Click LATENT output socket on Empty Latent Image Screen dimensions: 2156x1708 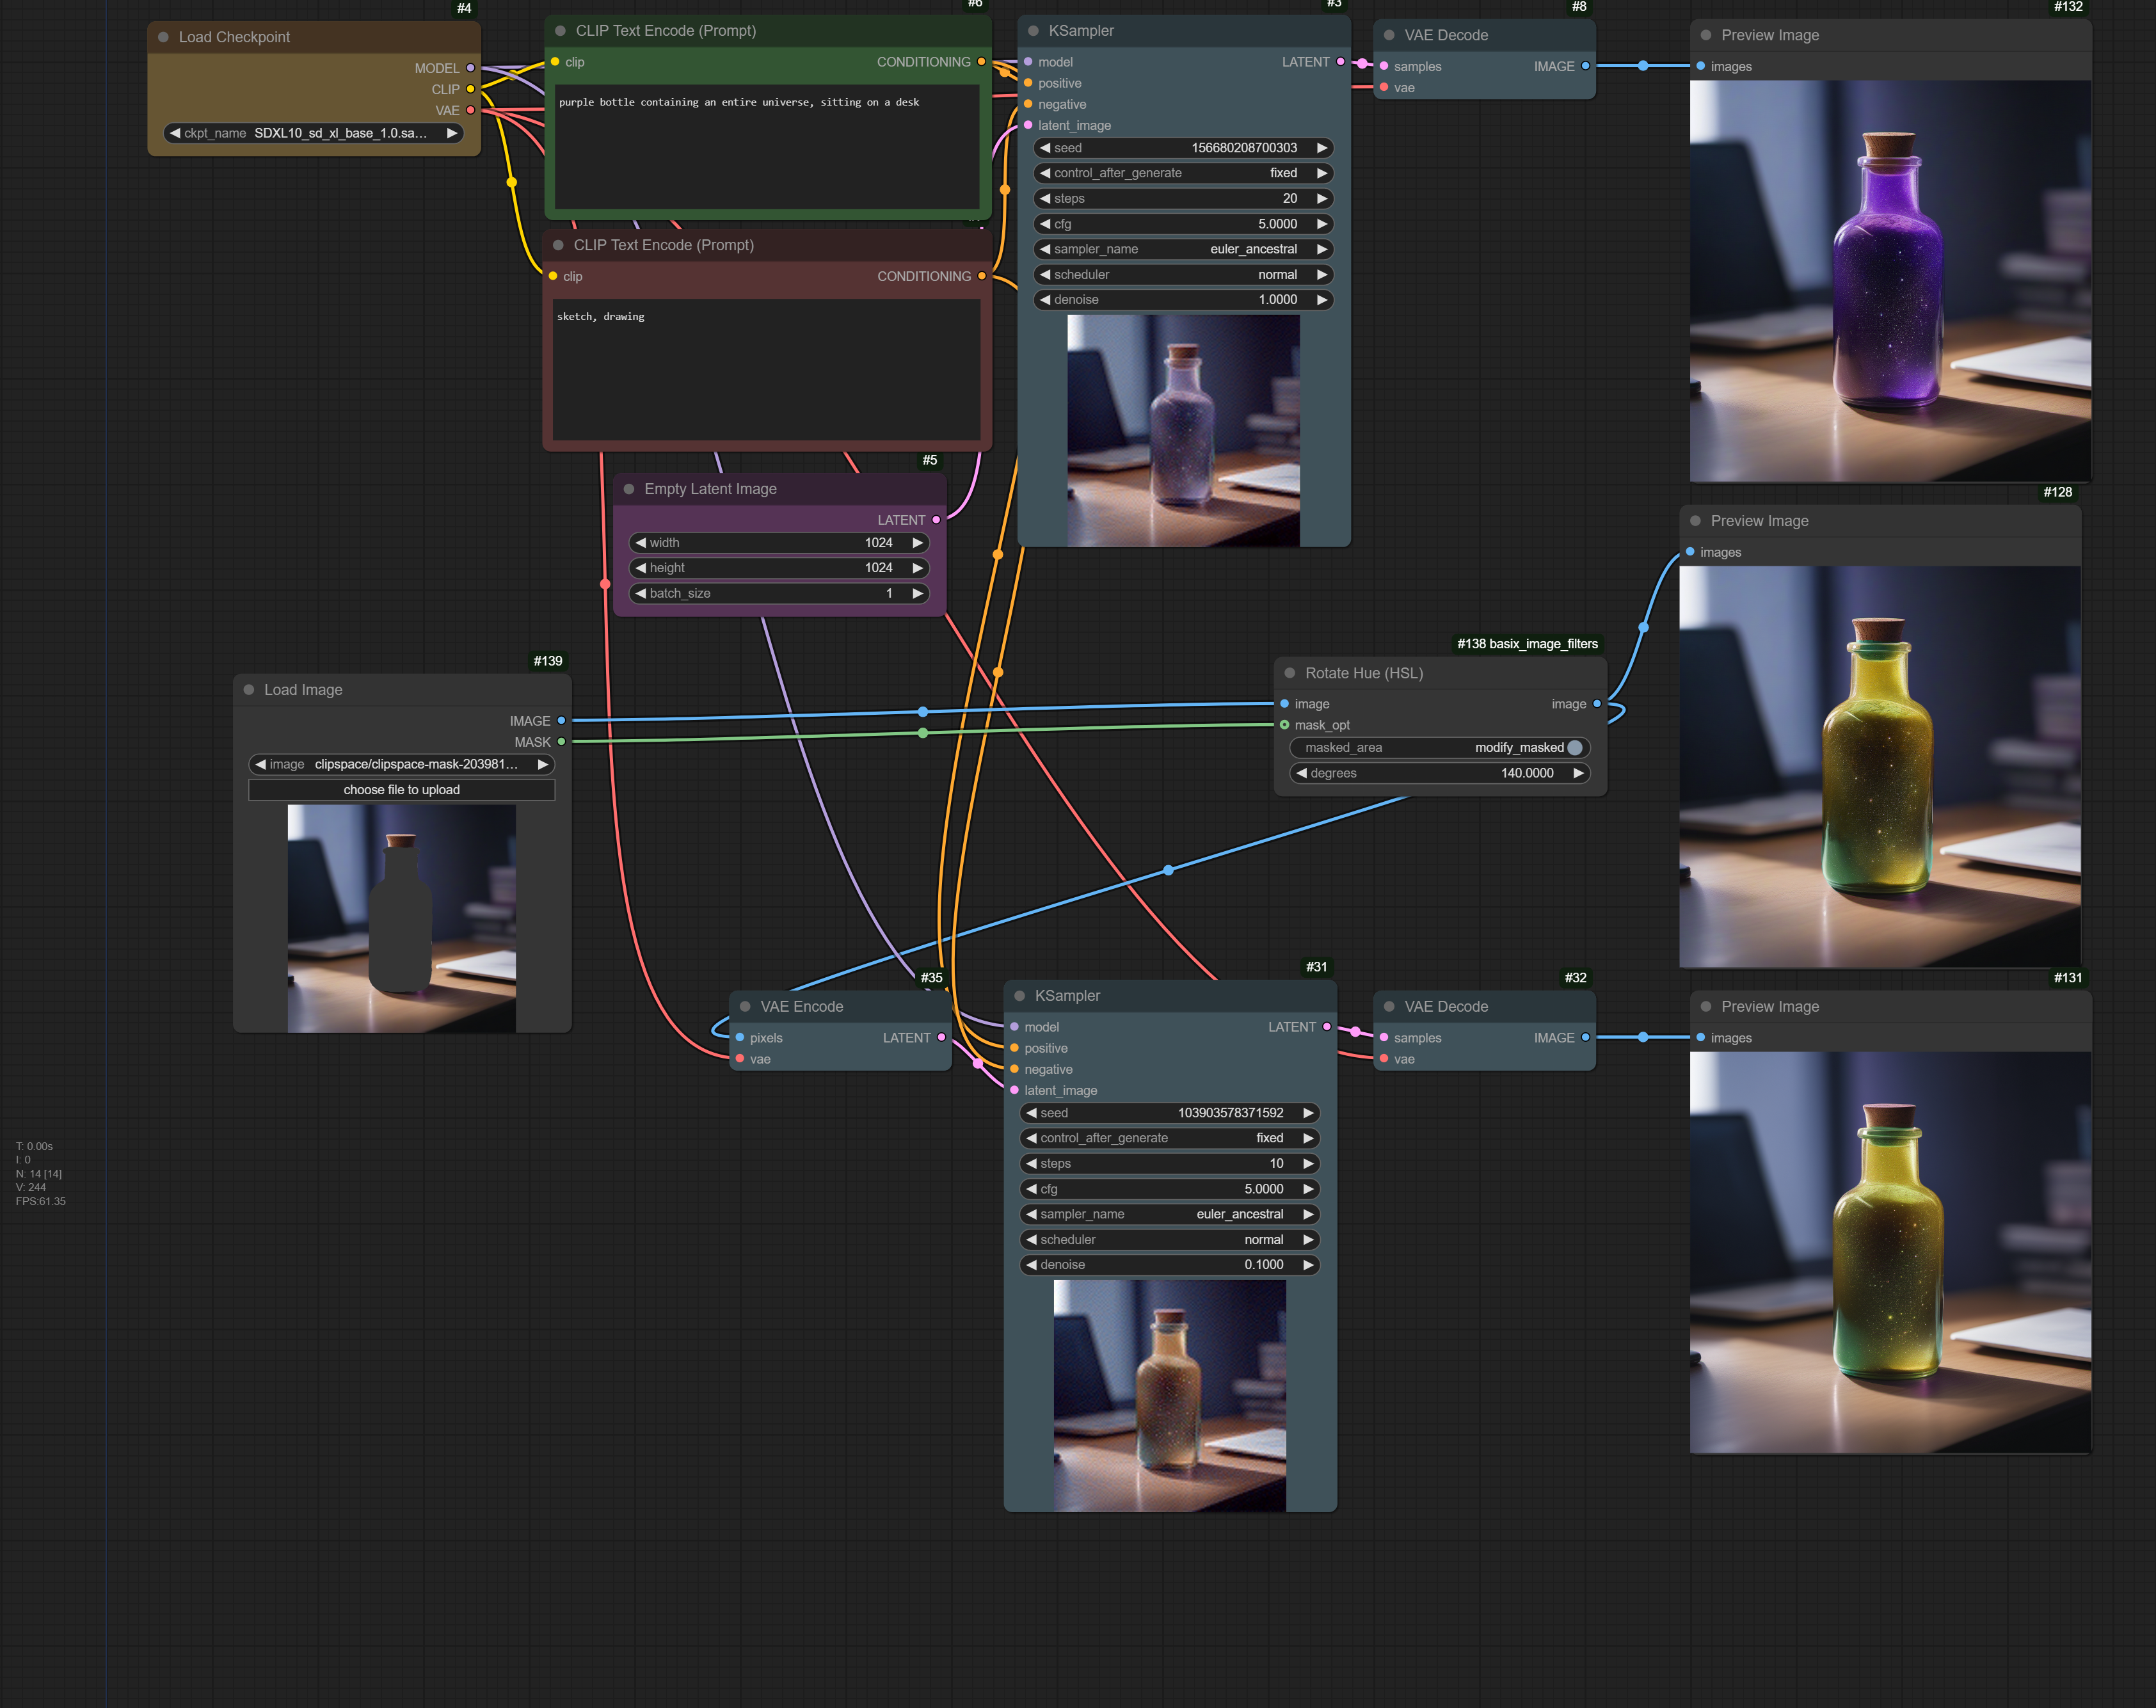(936, 520)
